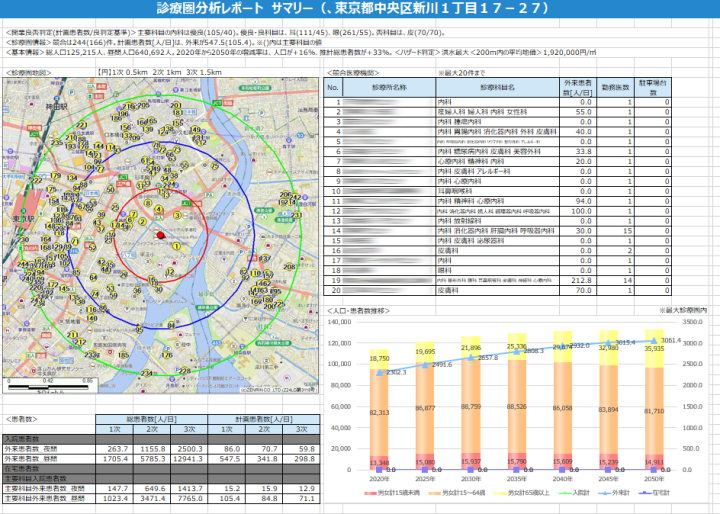
Task: Click the 診療圏分析レポート サマリー title bar
Action: [x=360, y=9]
